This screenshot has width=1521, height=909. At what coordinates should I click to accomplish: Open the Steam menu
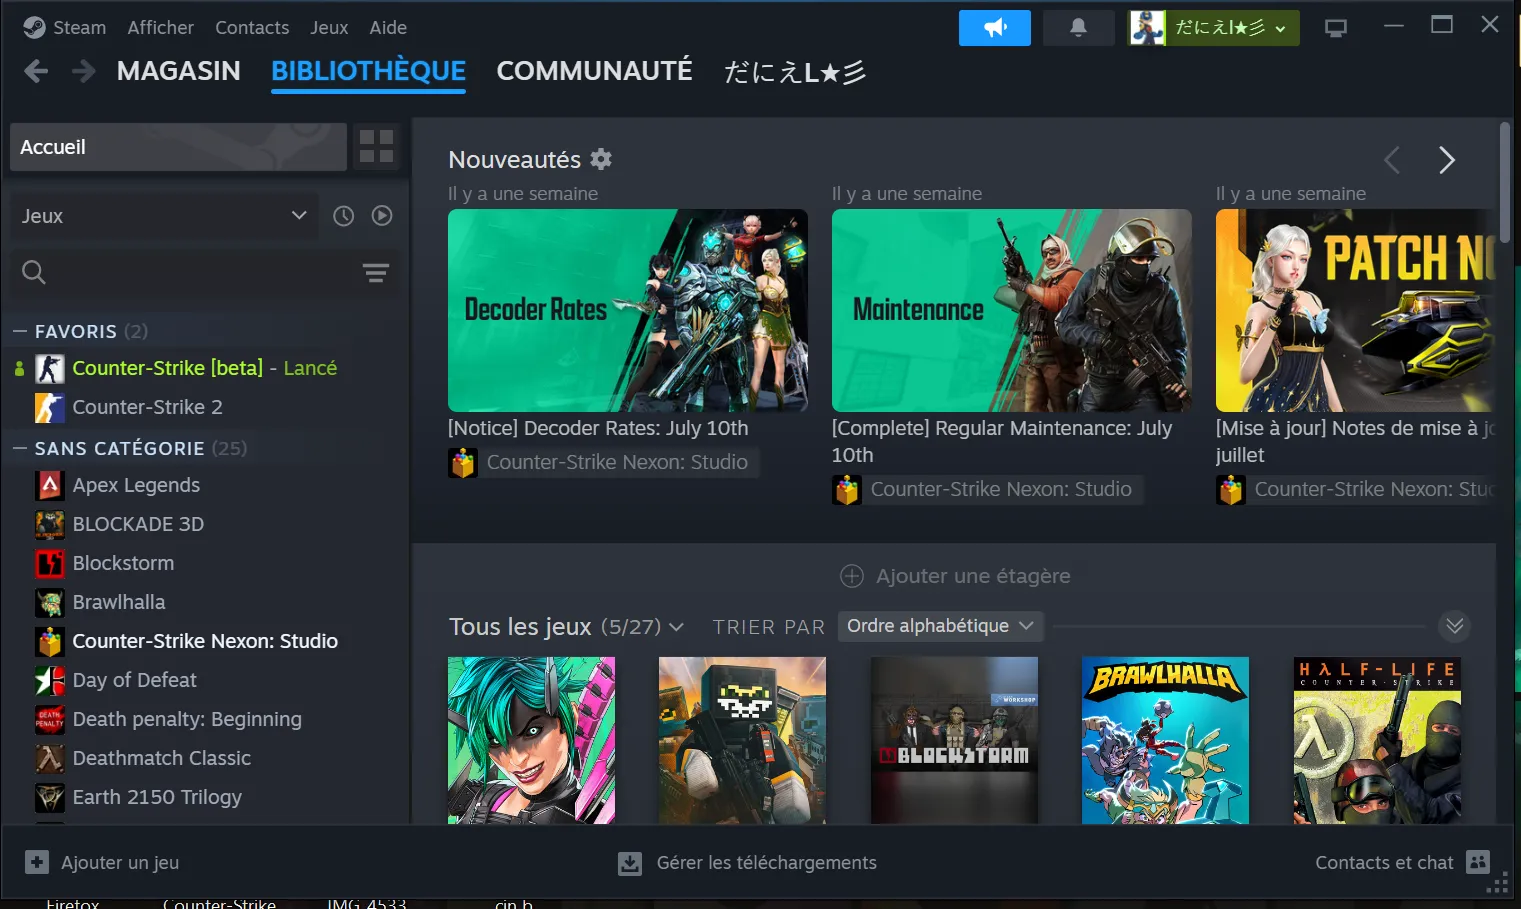(x=79, y=28)
